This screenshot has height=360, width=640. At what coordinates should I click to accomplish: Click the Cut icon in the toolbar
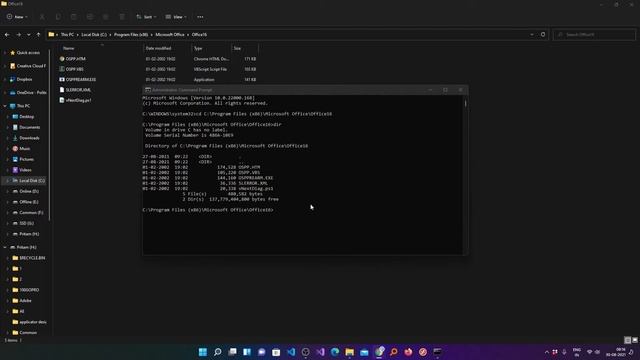[x=42, y=17]
